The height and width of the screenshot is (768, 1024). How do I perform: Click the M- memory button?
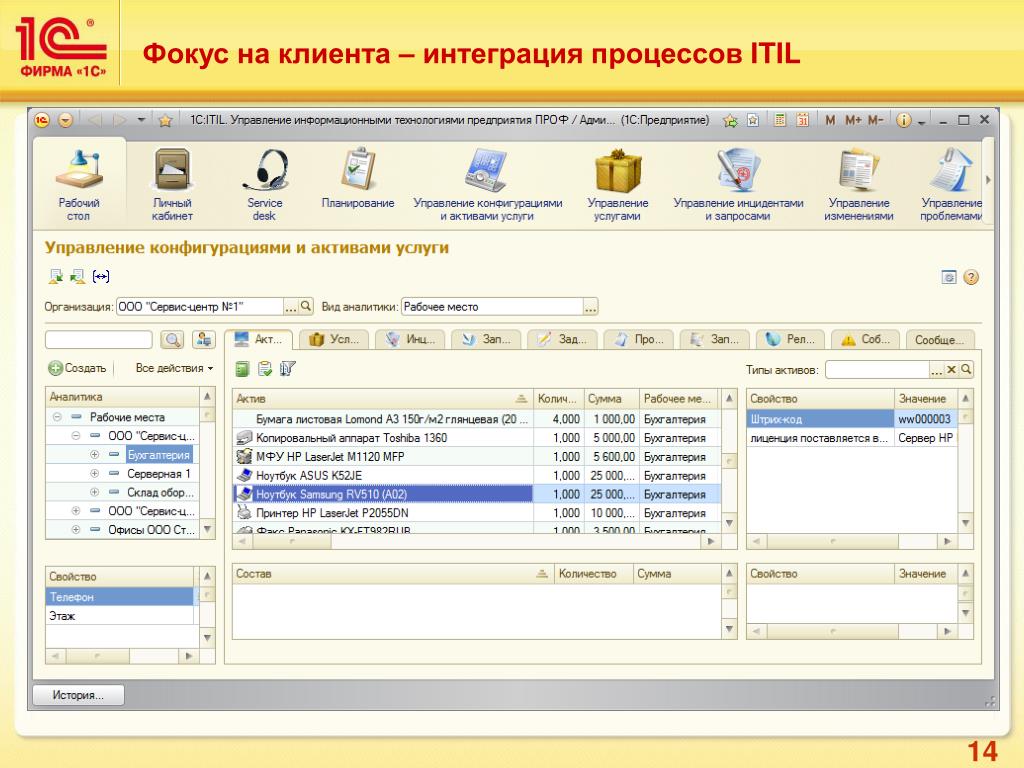coord(876,120)
